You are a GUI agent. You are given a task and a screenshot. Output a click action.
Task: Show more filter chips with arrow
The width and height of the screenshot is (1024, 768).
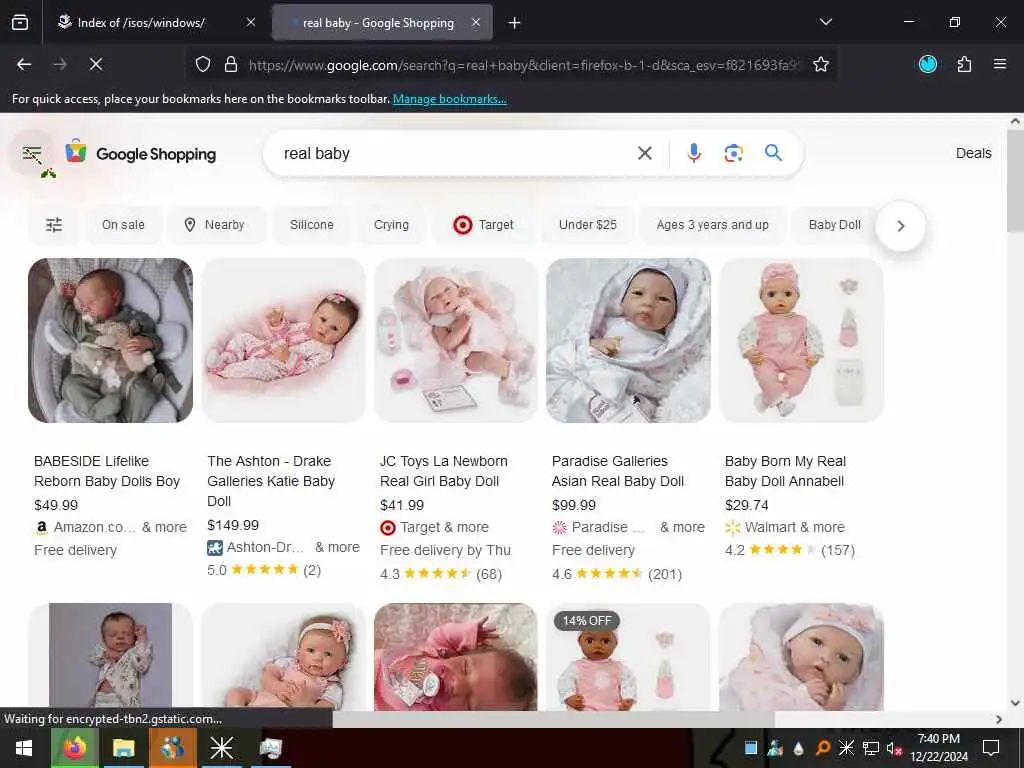point(901,226)
